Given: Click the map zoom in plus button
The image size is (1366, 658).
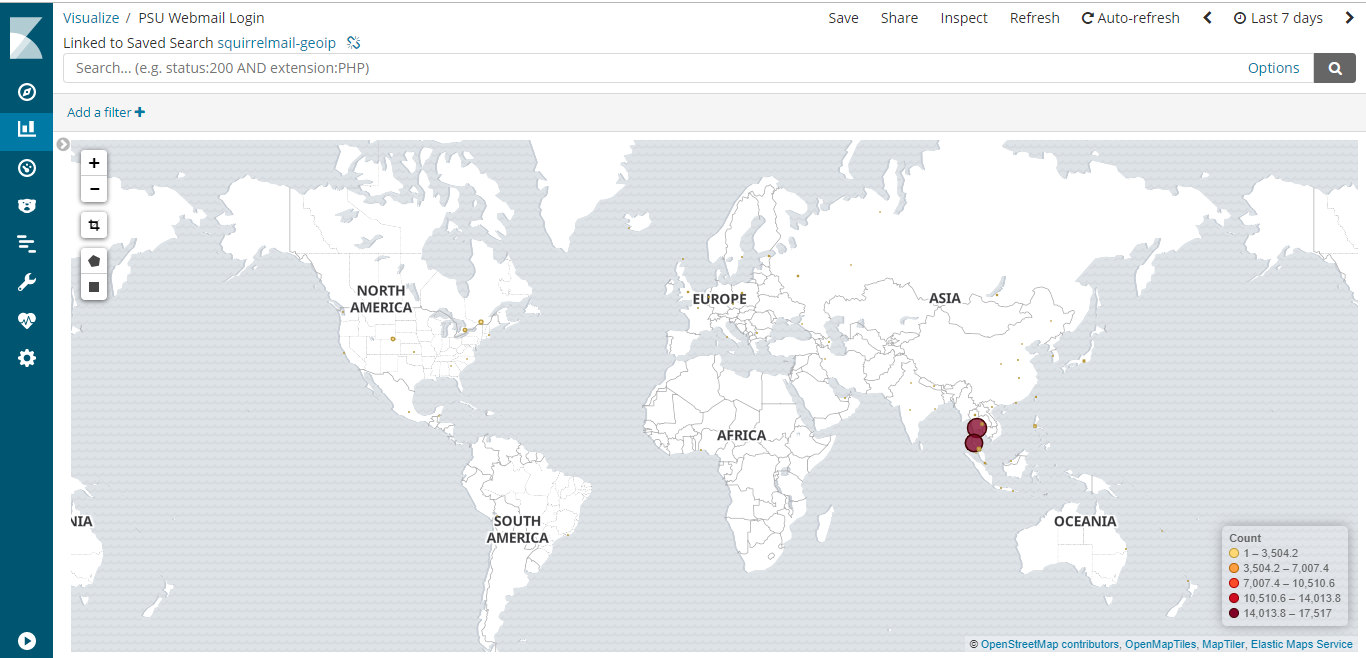Looking at the screenshot, I should [94, 163].
